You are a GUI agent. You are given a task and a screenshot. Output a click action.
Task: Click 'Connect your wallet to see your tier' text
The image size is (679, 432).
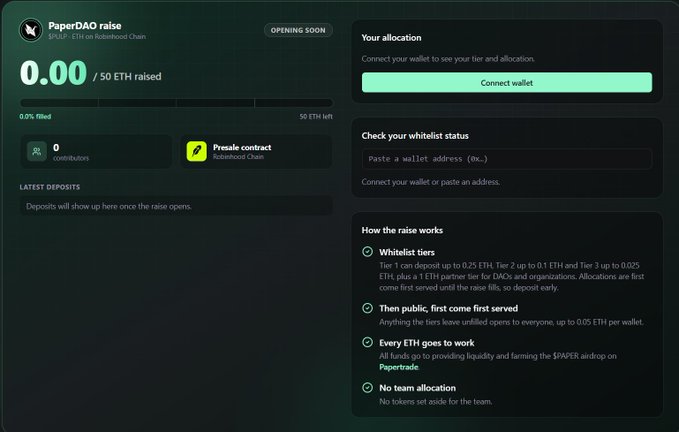pyautogui.click(x=448, y=58)
